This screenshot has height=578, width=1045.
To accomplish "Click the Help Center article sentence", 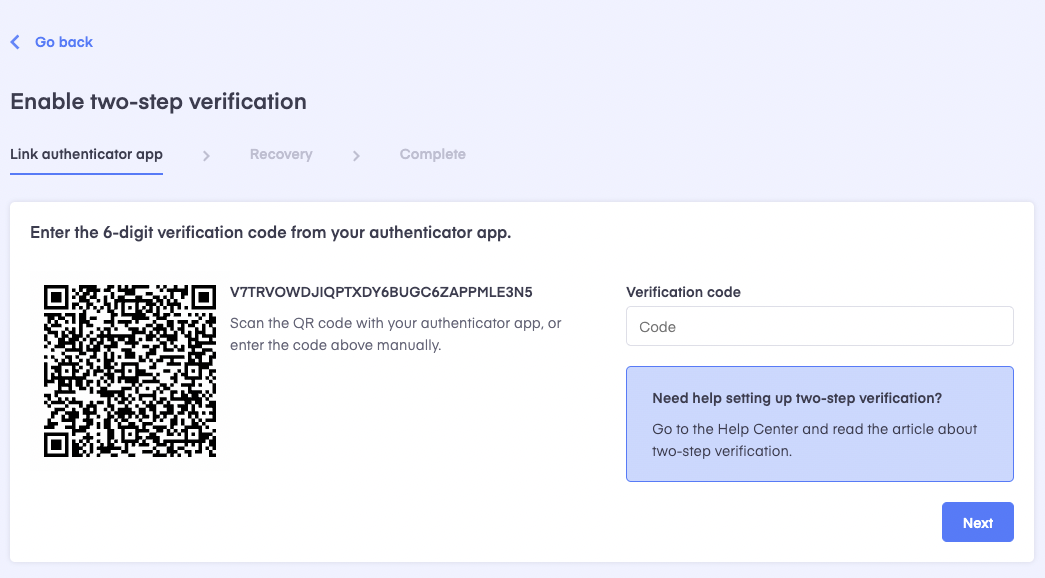I will coord(814,440).
